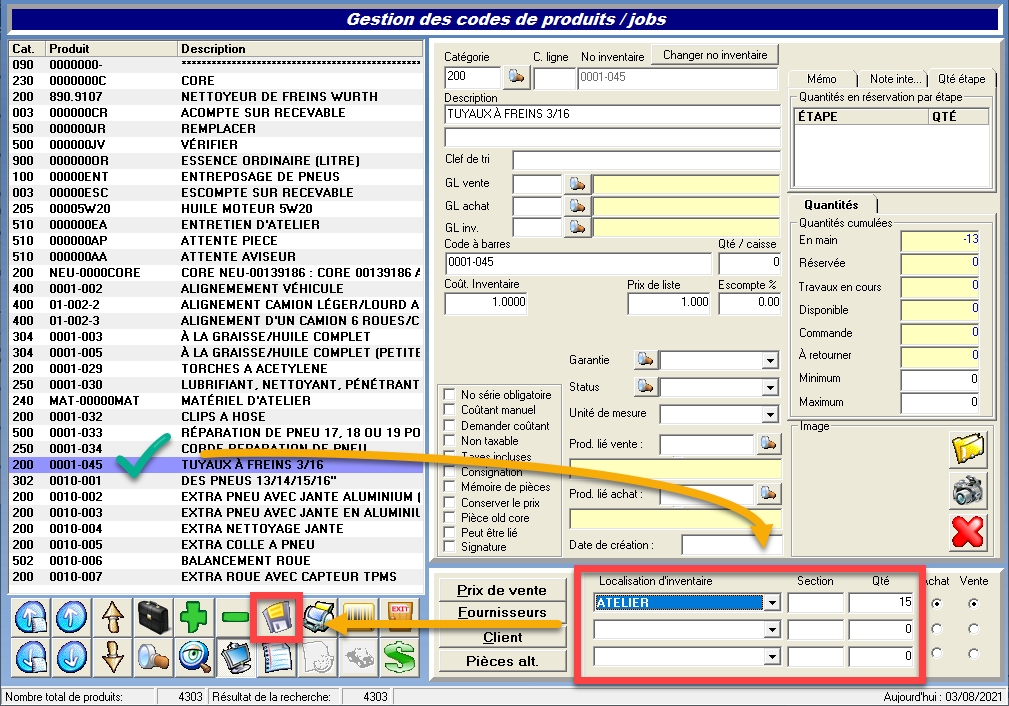Switch to the Mémo tab
The height and width of the screenshot is (706, 1009).
(822, 79)
